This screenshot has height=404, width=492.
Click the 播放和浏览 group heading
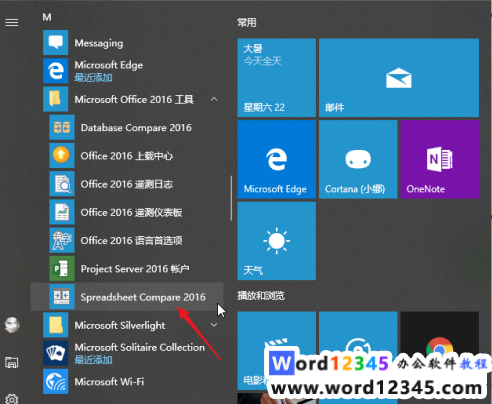click(261, 296)
